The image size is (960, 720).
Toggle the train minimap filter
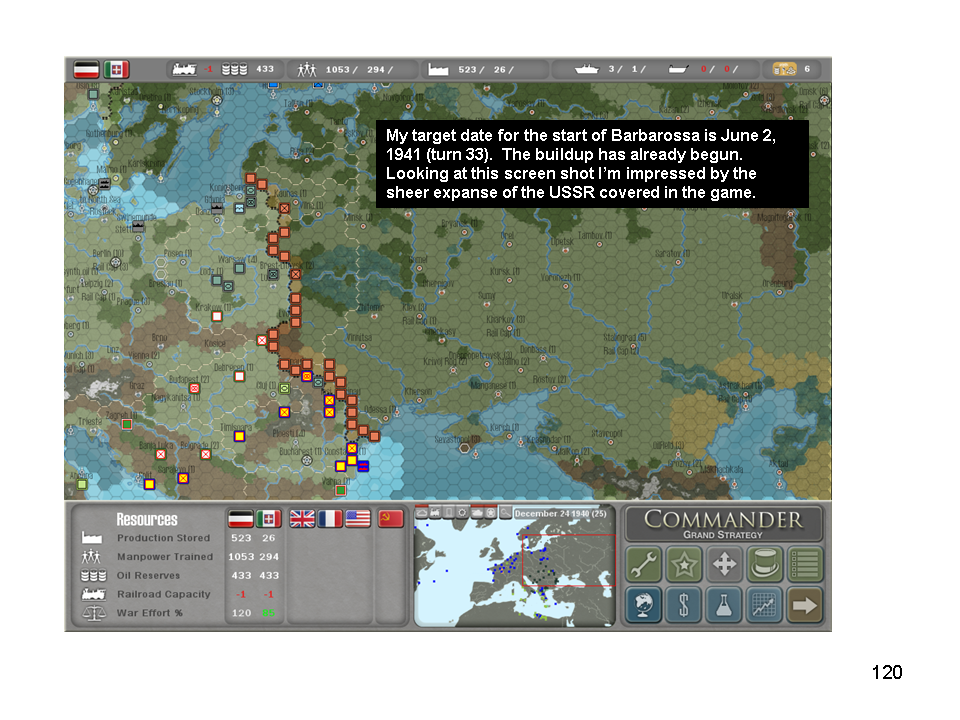436,513
